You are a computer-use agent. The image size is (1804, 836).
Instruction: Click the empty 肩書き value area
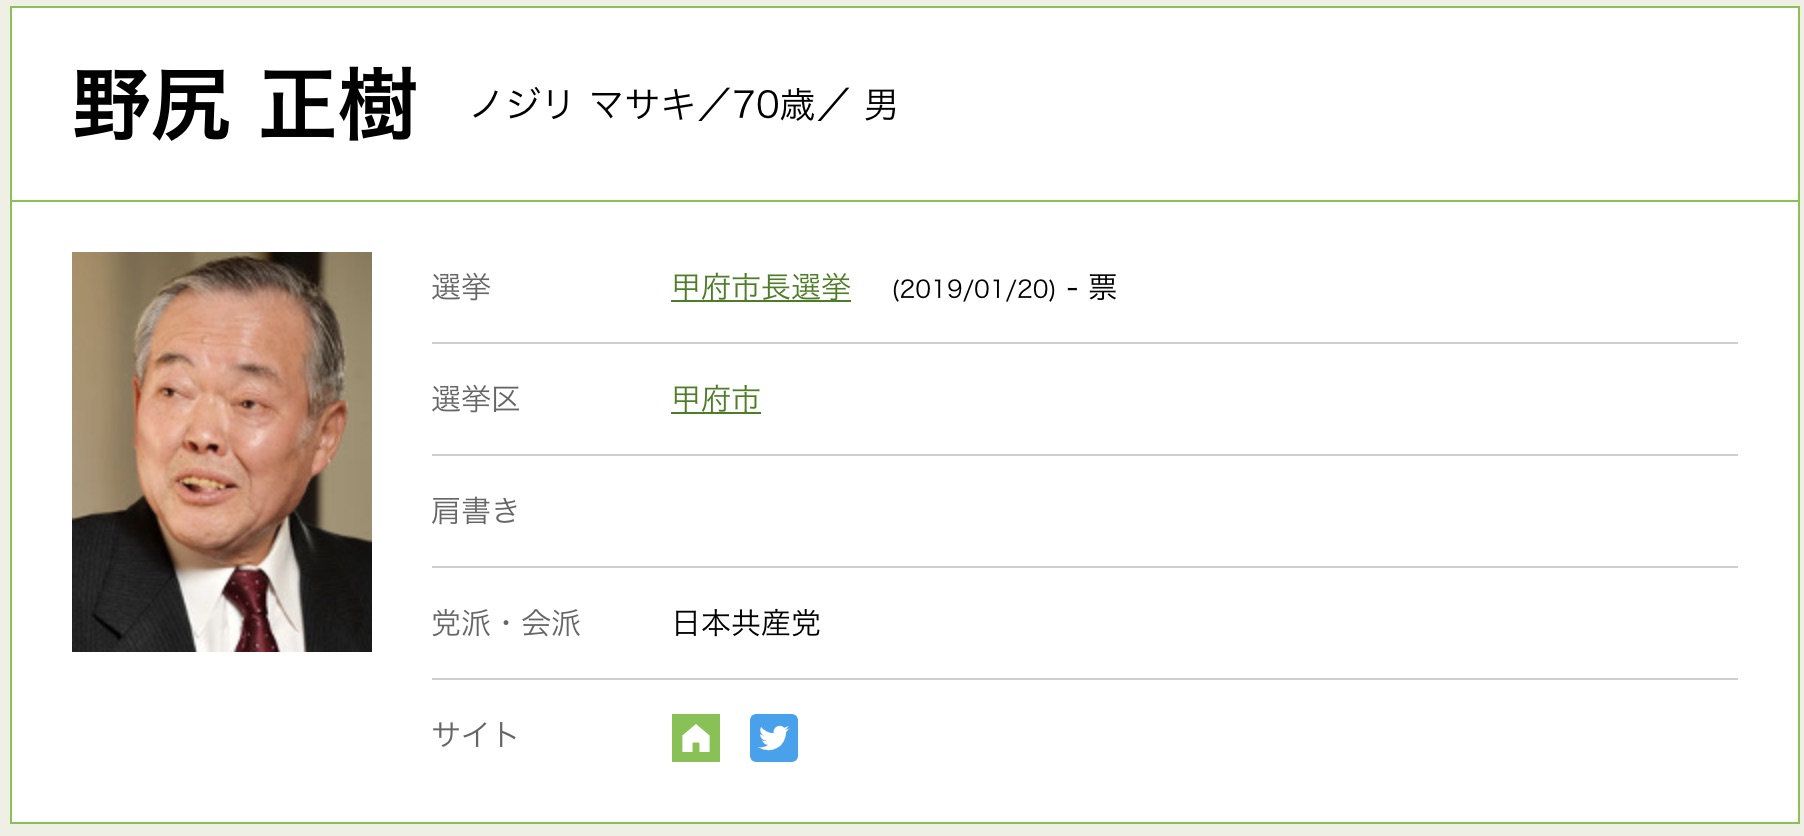[1000, 512]
